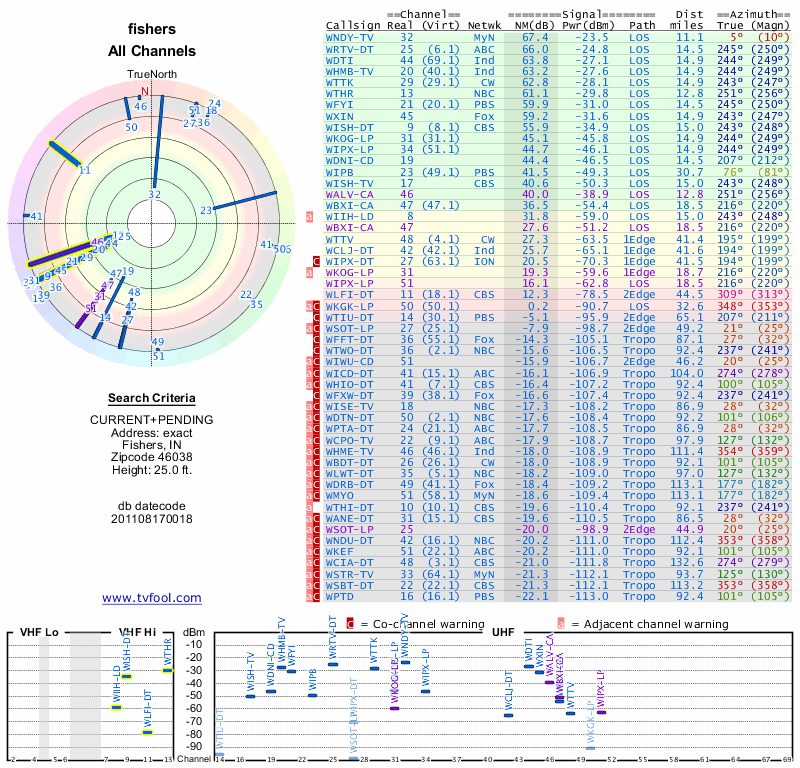
Task: Select callsign WTIU-DT in the table
Action: point(349,317)
